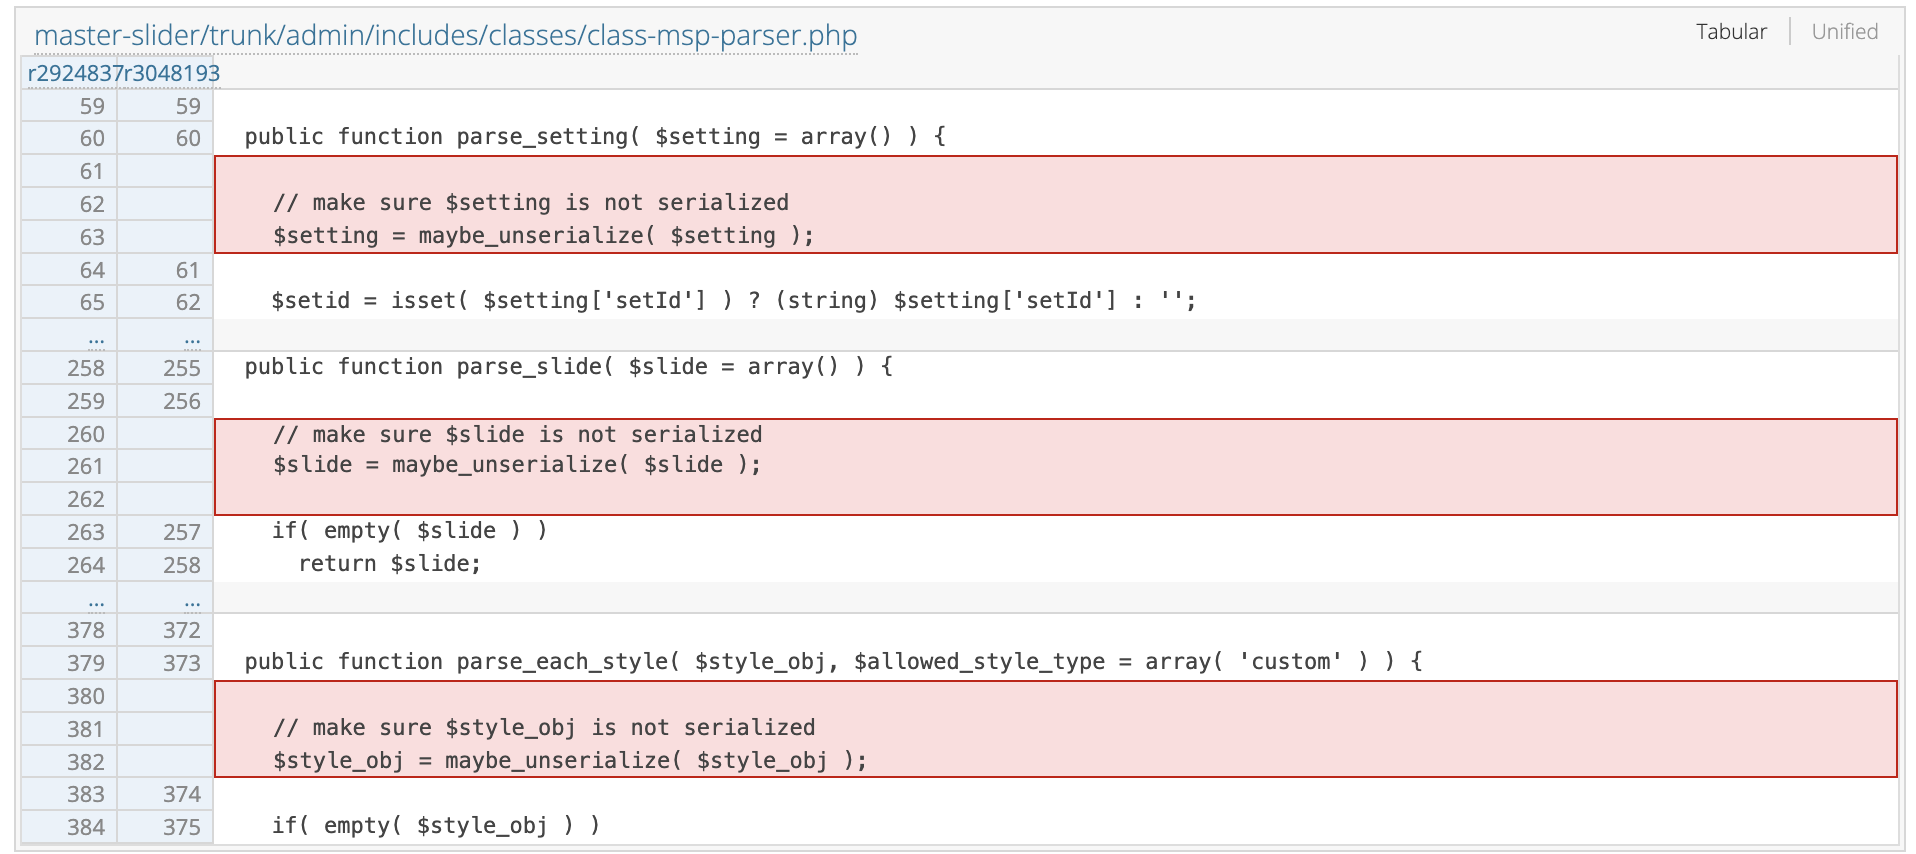Select old line number 382
This screenshot has width=1916, height=854.
[86, 762]
